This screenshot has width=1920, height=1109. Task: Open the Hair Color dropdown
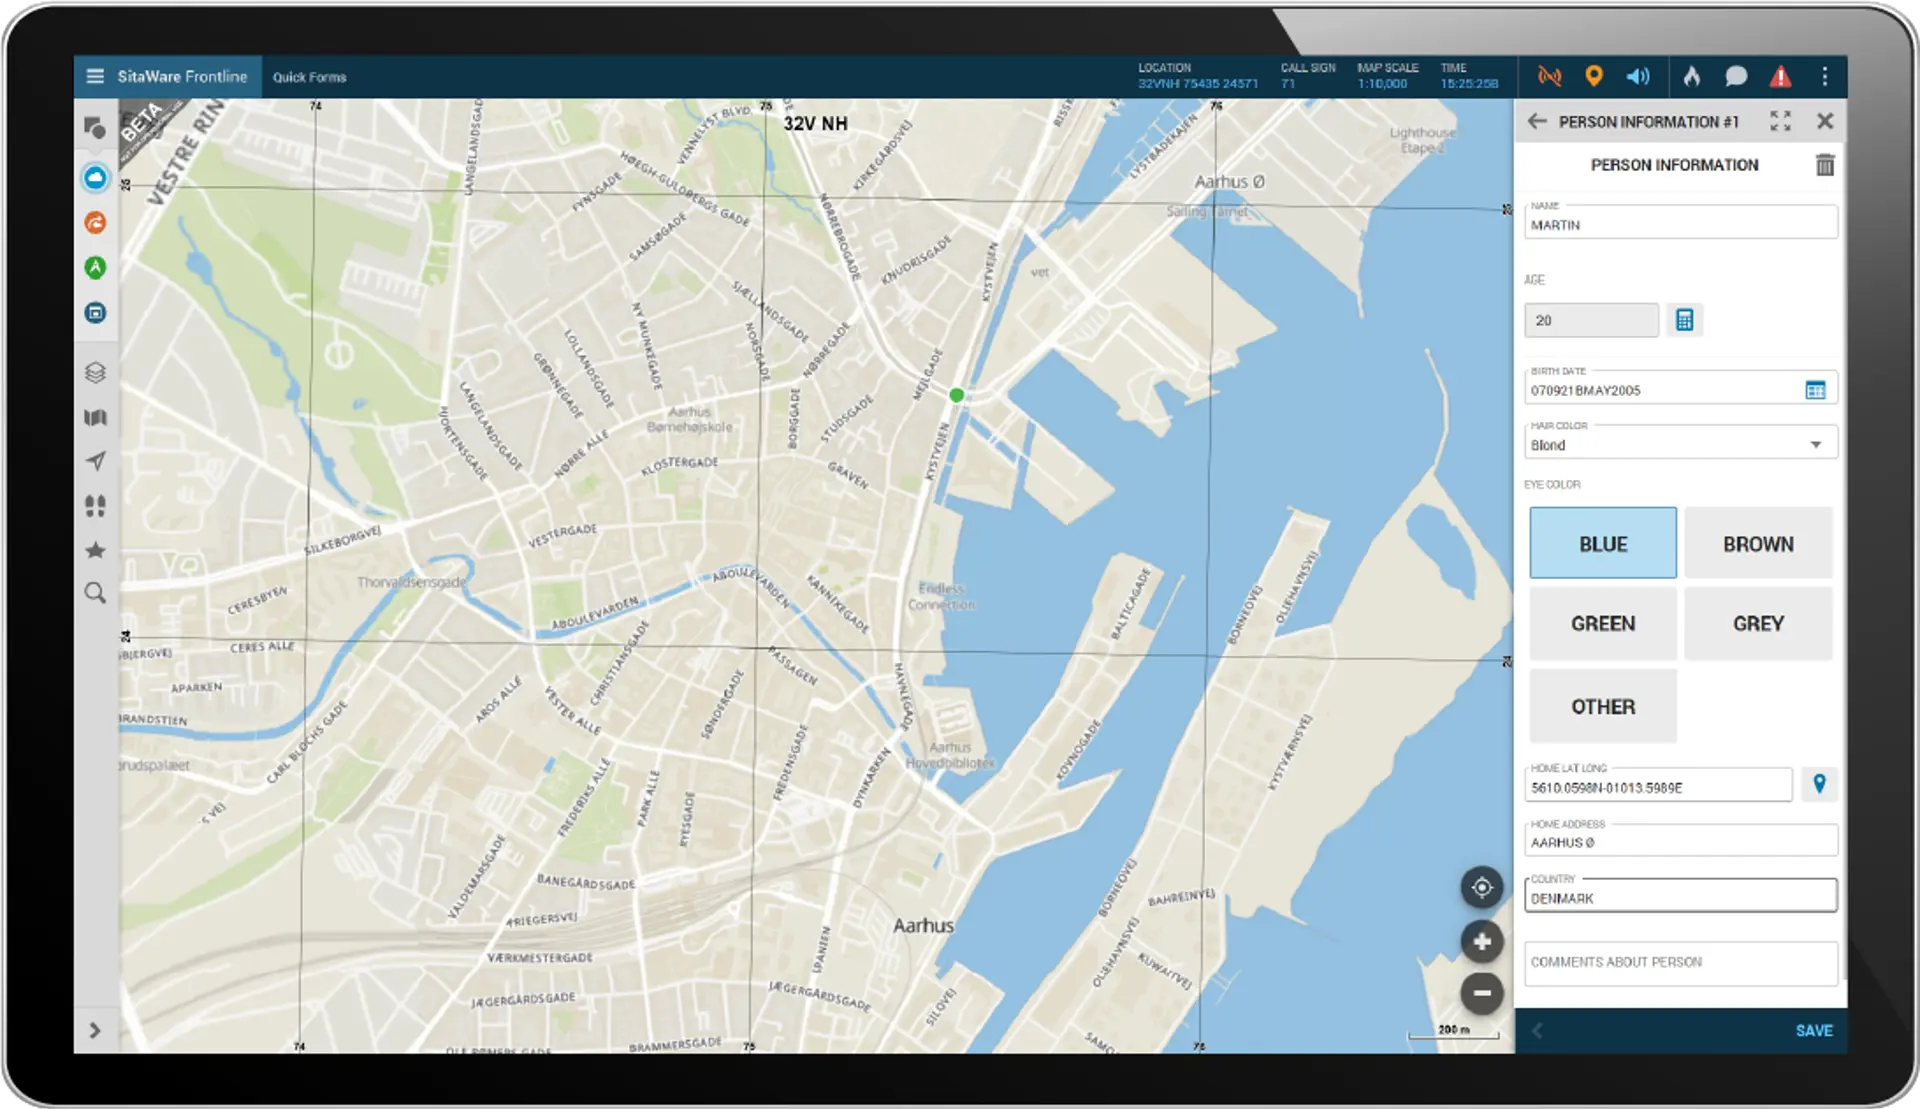coord(1680,444)
